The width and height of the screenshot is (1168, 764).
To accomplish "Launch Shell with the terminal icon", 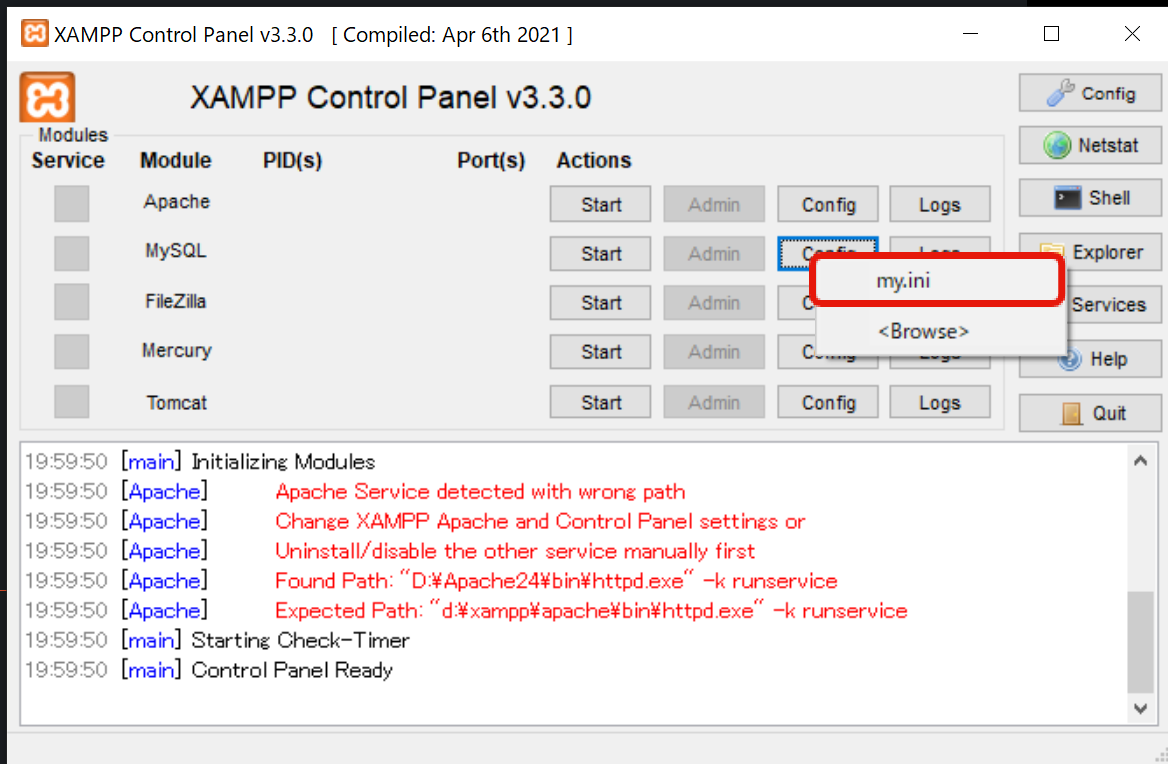I will [1090, 198].
